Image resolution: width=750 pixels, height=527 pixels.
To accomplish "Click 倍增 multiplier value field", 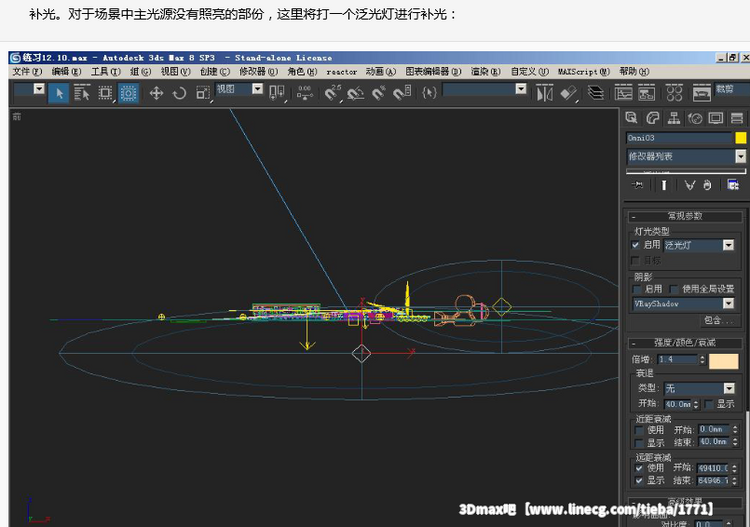I will tap(677, 359).
